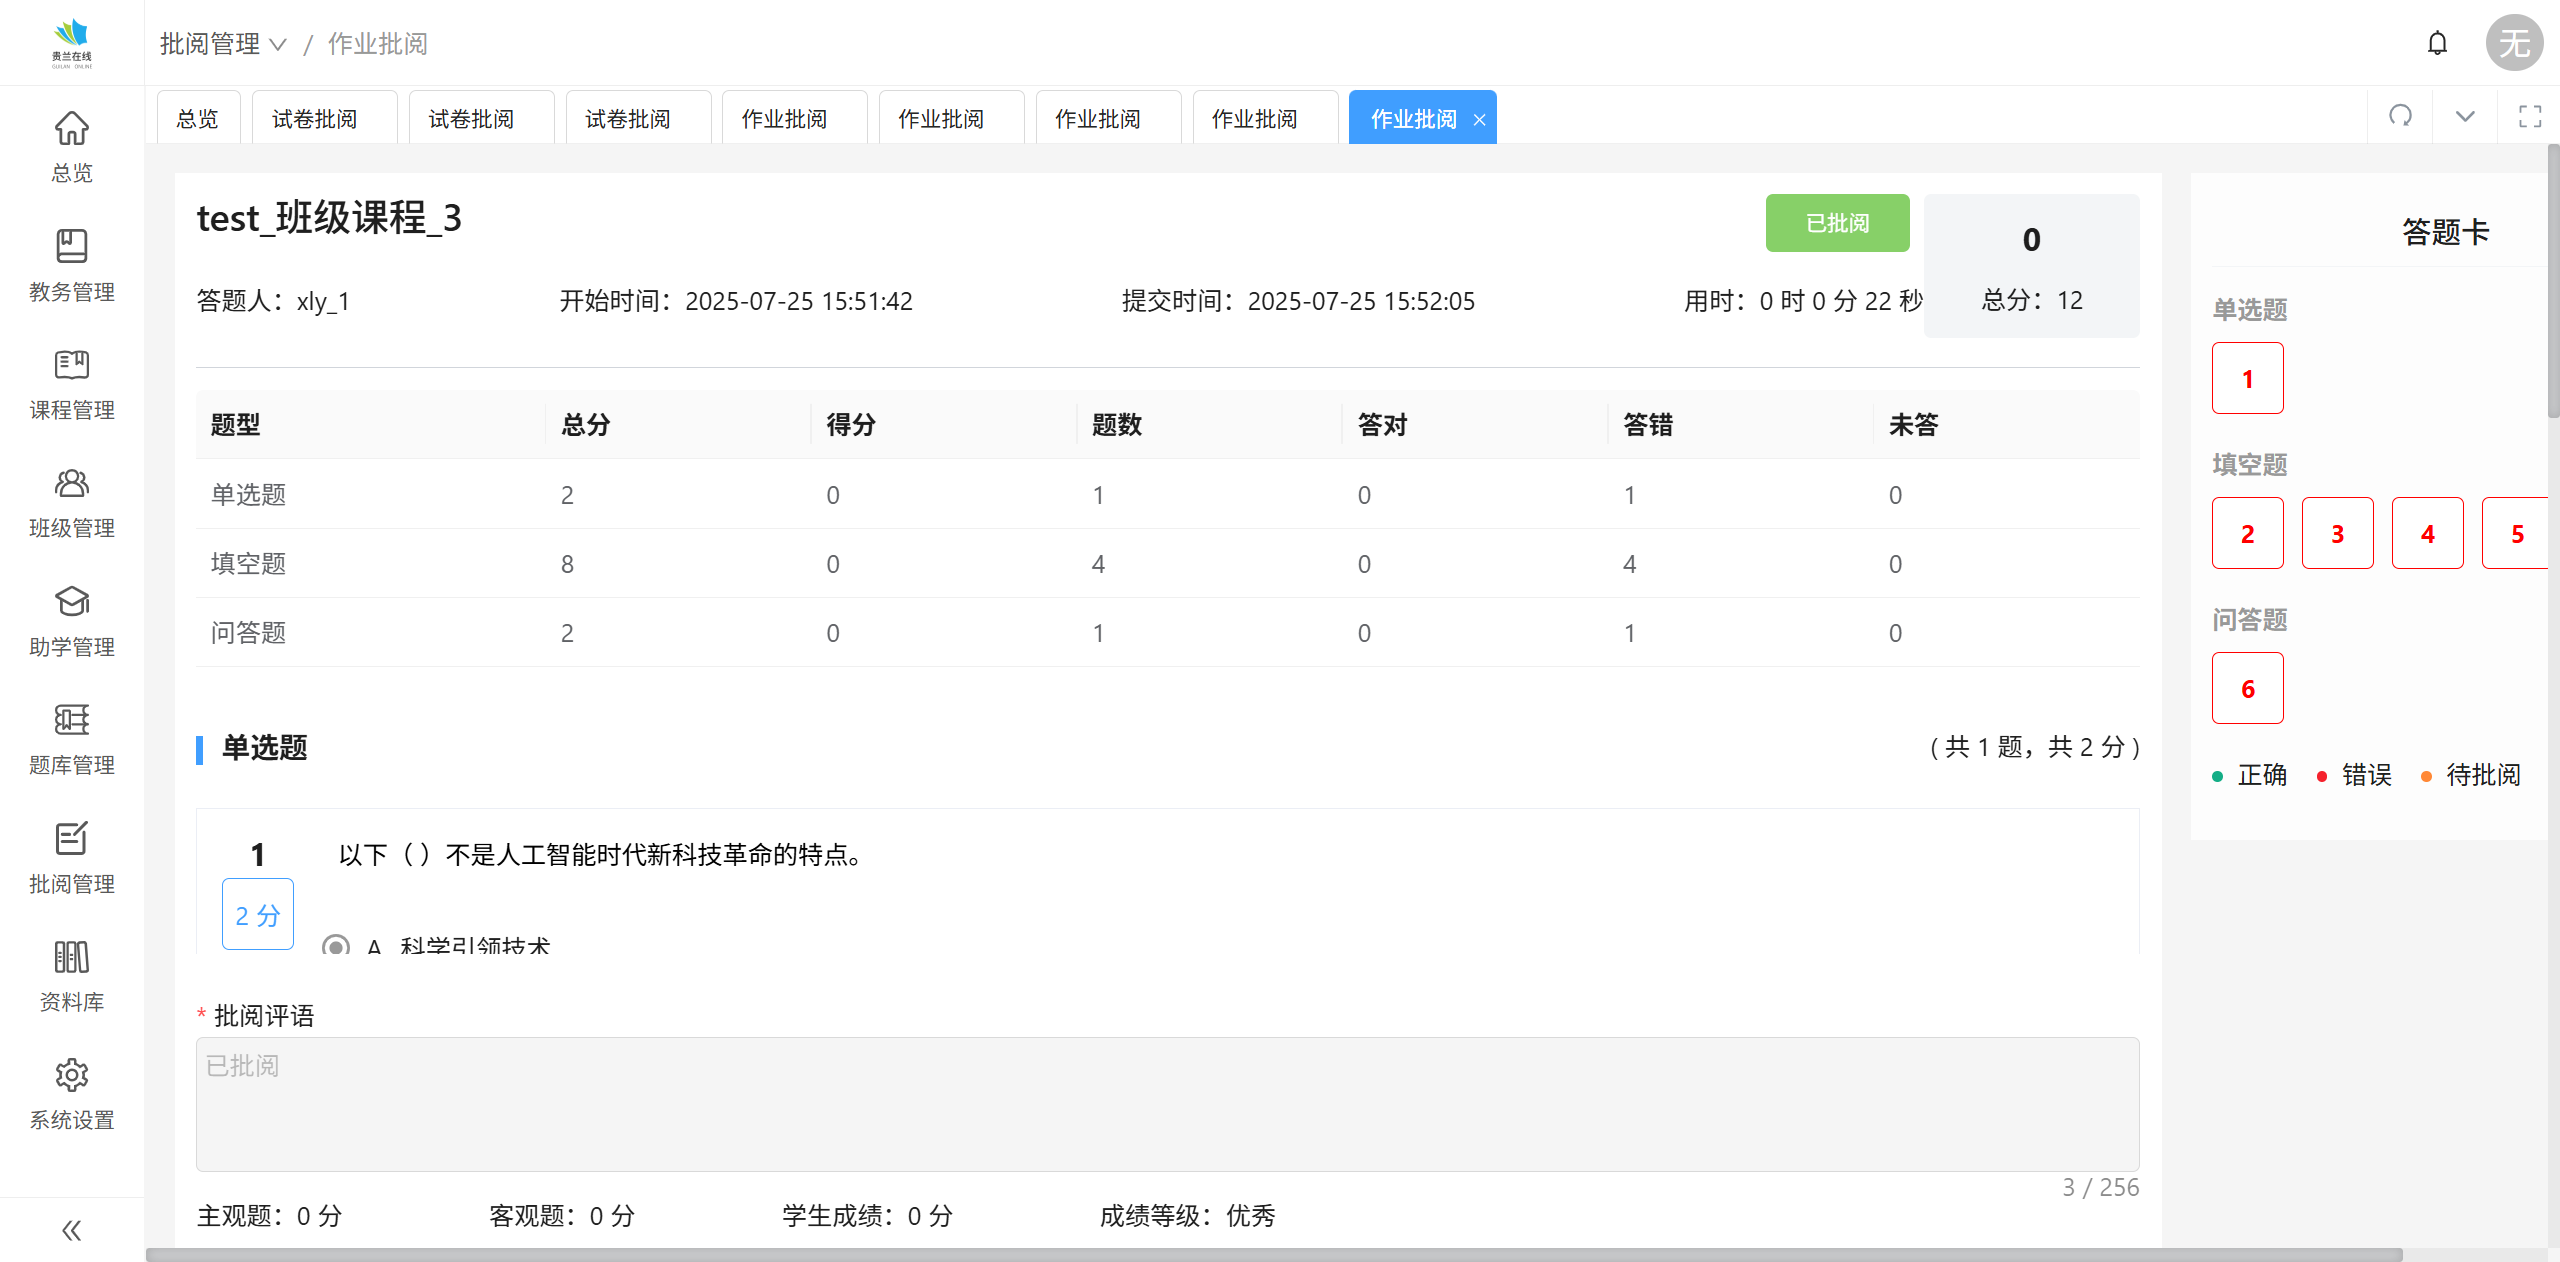Screen dimensions: 2560x1262
Task: Collapse the sidebar with double-arrow
Action: [71, 1230]
